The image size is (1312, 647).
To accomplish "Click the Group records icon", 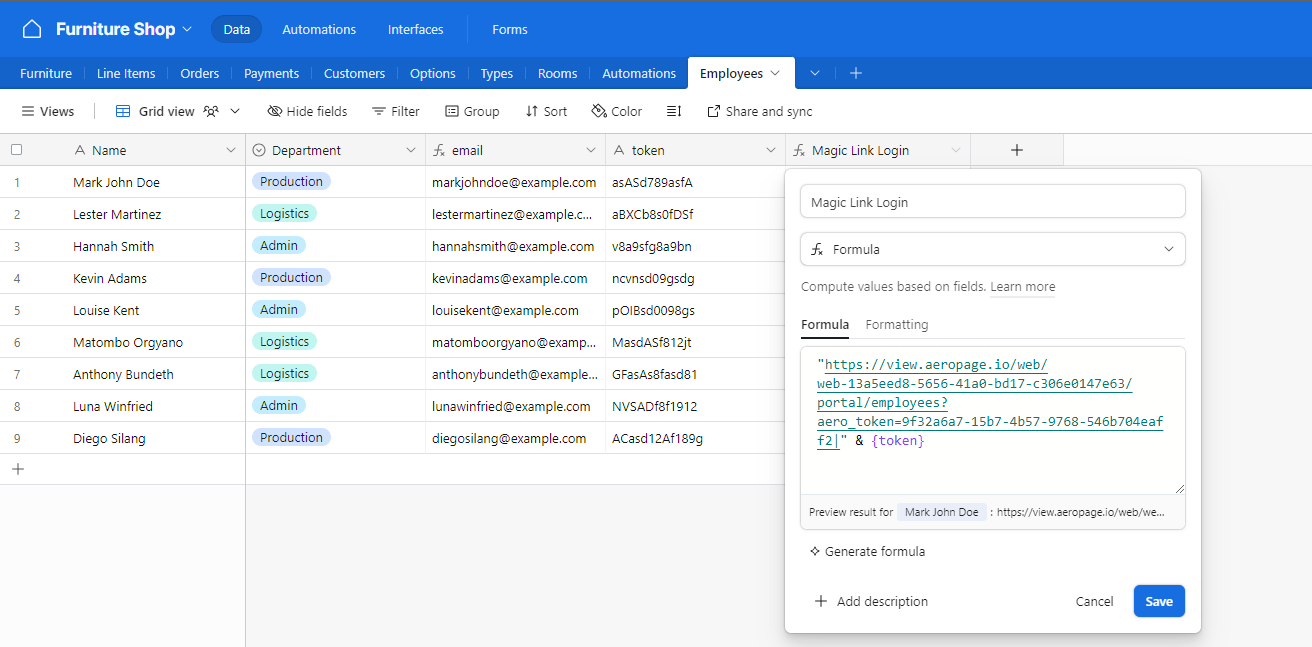I will point(452,111).
